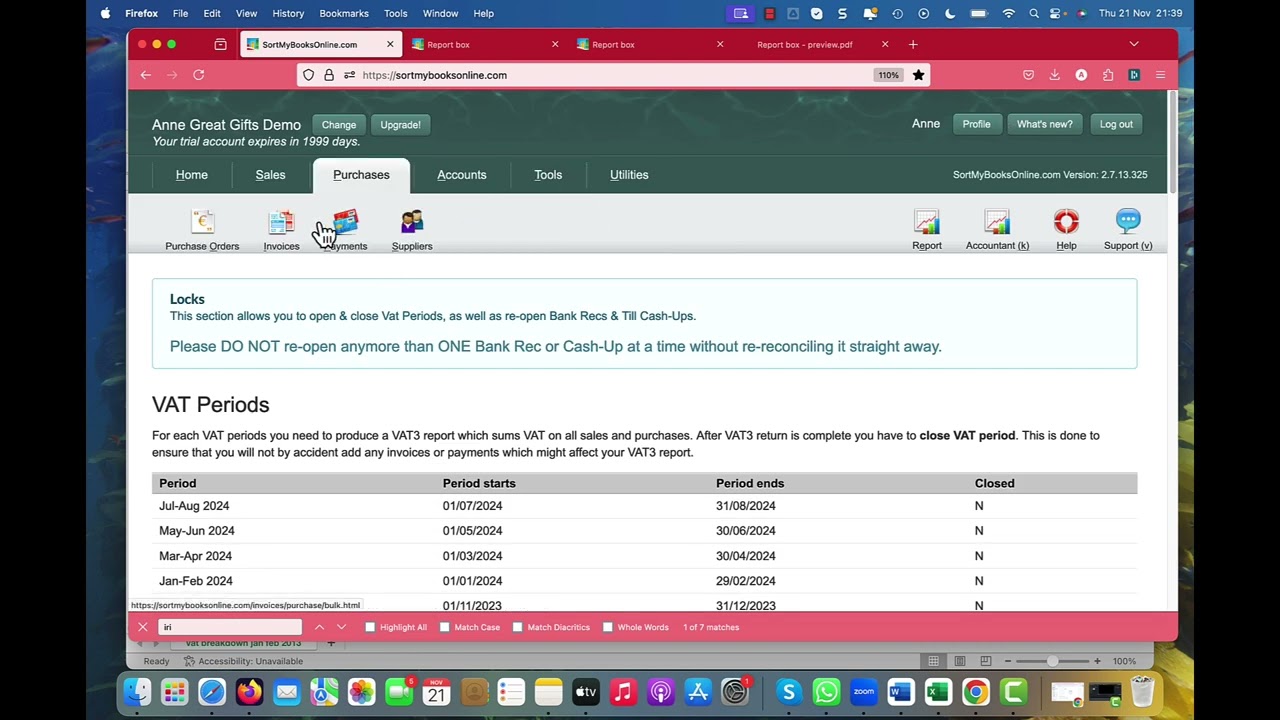The height and width of the screenshot is (720, 1280).
Task: Close the find bar
Action: [142, 627]
